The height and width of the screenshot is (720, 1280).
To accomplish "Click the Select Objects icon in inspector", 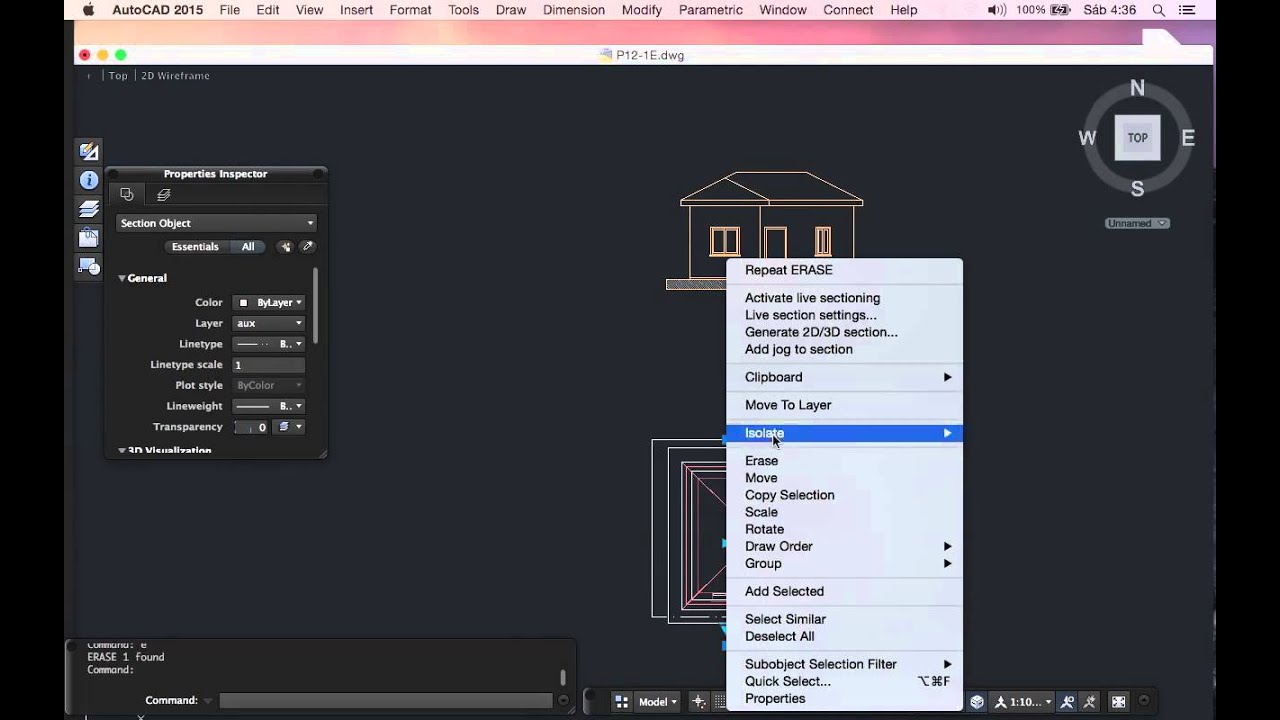I will click(x=286, y=247).
